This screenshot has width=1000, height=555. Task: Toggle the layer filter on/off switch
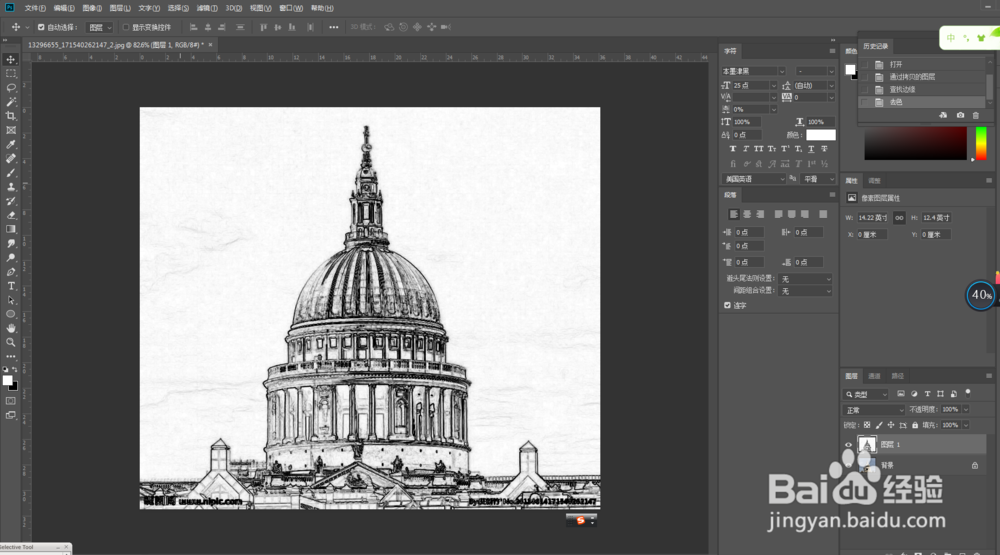click(x=967, y=393)
